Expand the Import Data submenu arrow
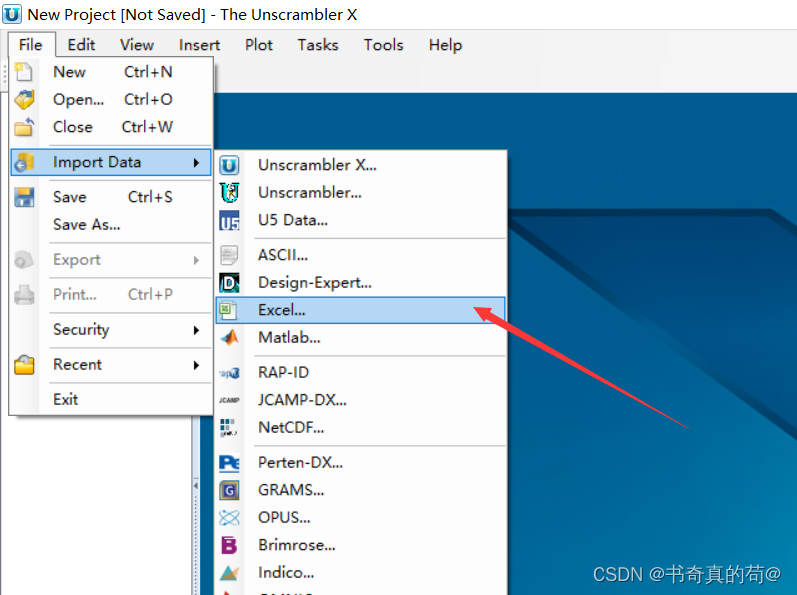 (196, 163)
